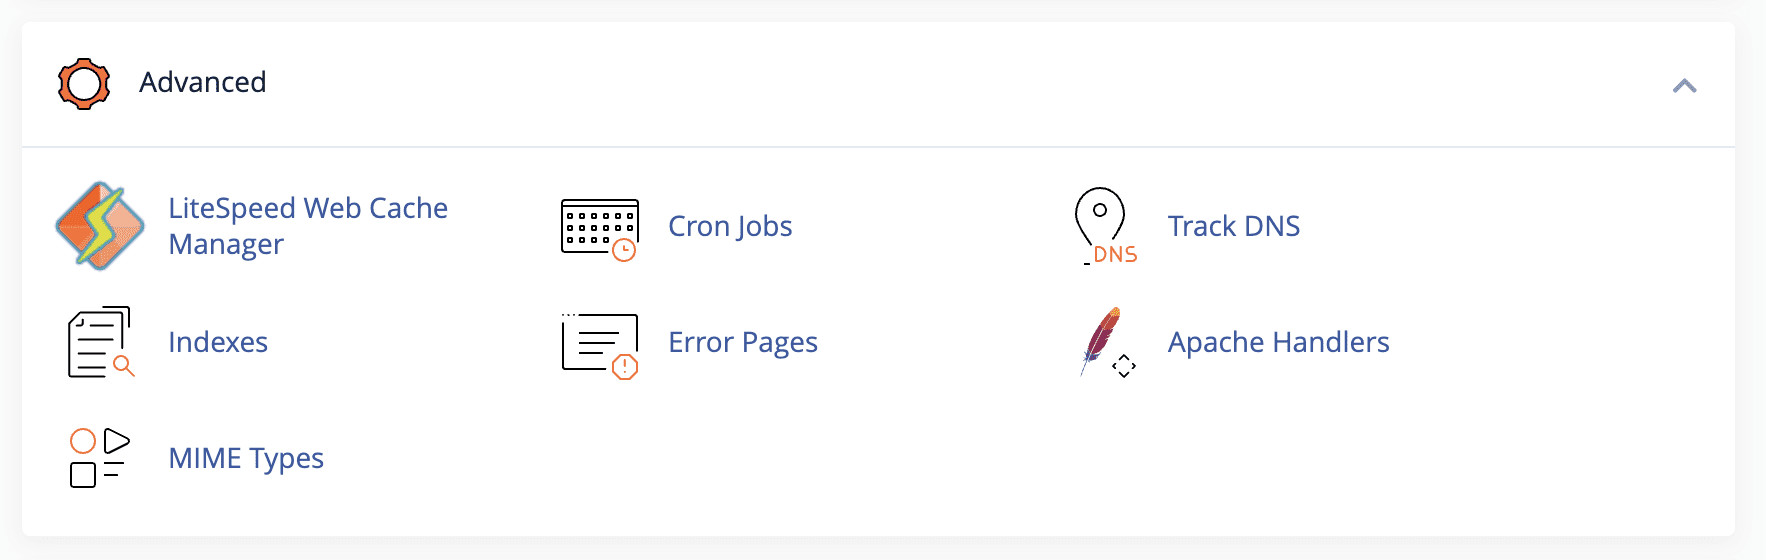Click the orange DNS label under pin

(x=1115, y=255)
